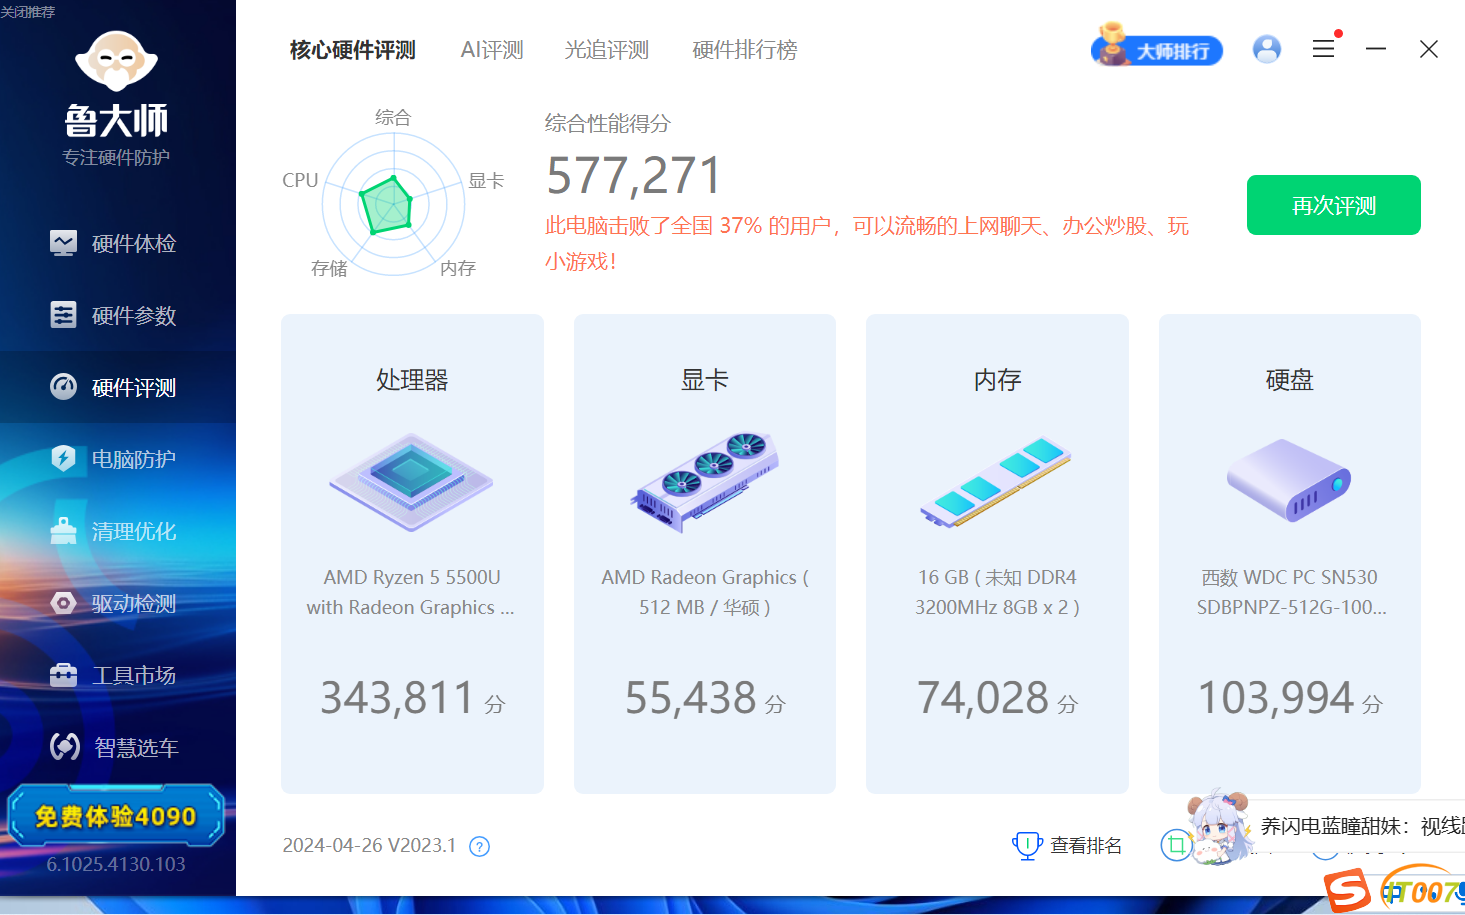The height and width of the screenshot is (915, 1465).
Task: Open 智慧选车 in sidebar
Action: tap(117, 747)
